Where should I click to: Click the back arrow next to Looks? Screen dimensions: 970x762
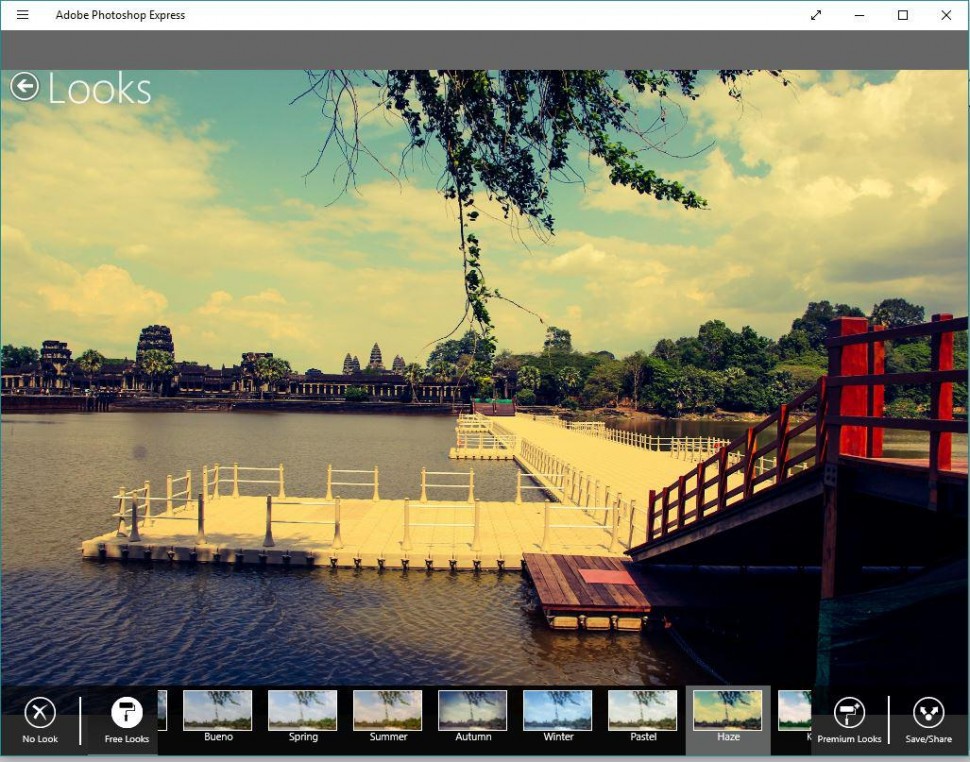[x=24, y=87]
